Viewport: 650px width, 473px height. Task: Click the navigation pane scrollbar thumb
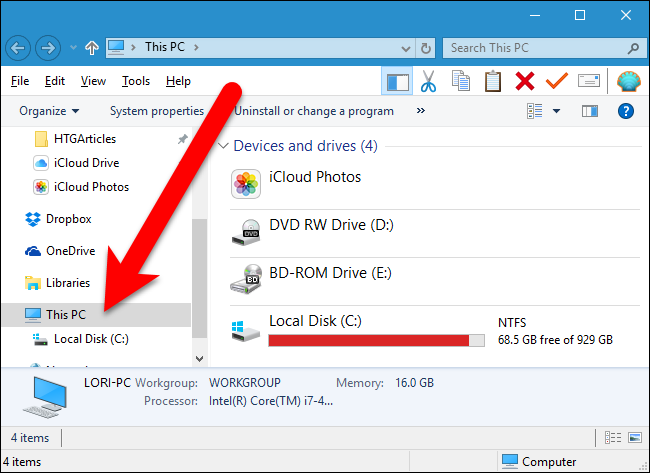199,278
